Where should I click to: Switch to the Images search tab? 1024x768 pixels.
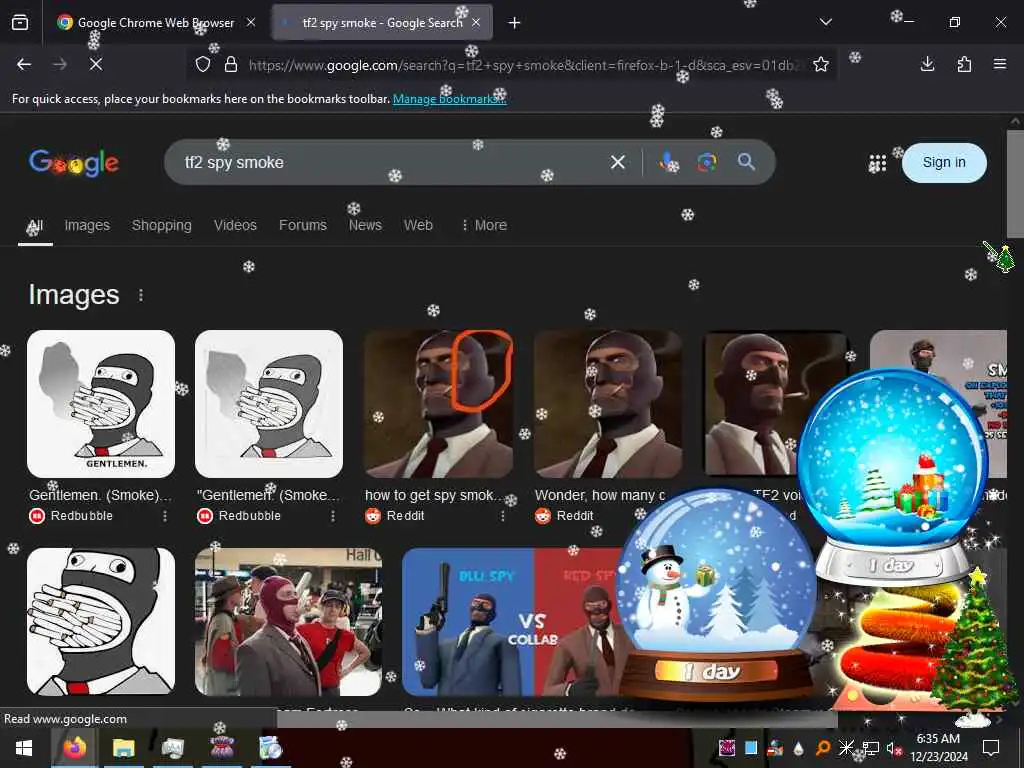87,225
